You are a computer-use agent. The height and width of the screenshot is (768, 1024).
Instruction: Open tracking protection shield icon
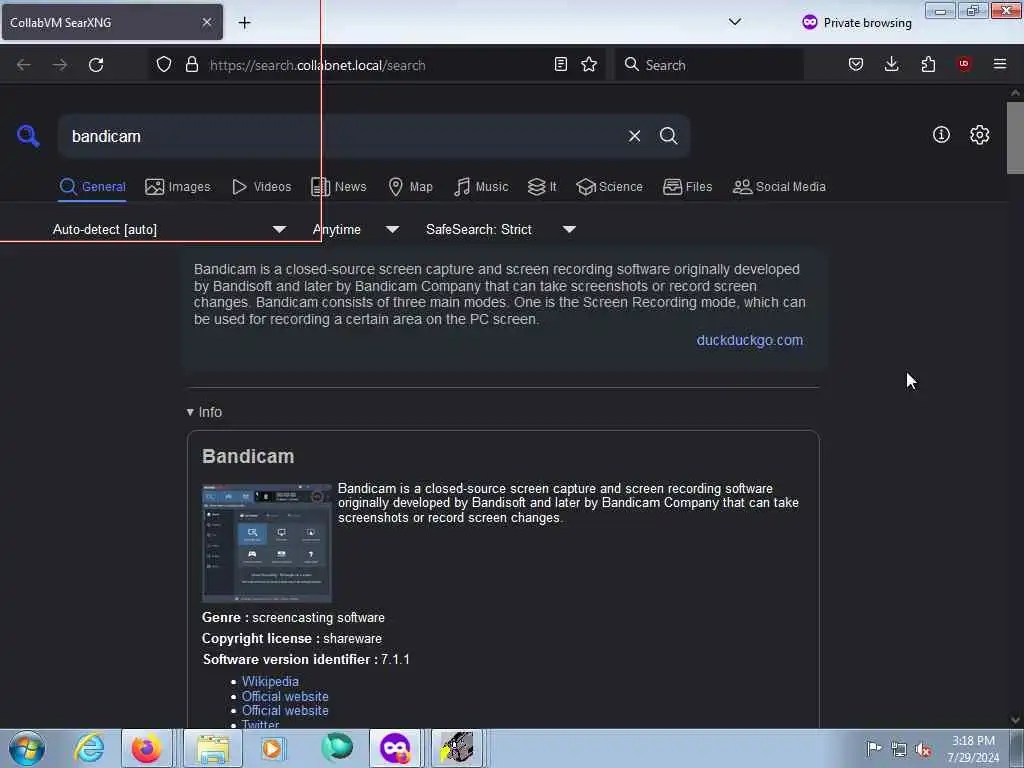tap(164, 64)
